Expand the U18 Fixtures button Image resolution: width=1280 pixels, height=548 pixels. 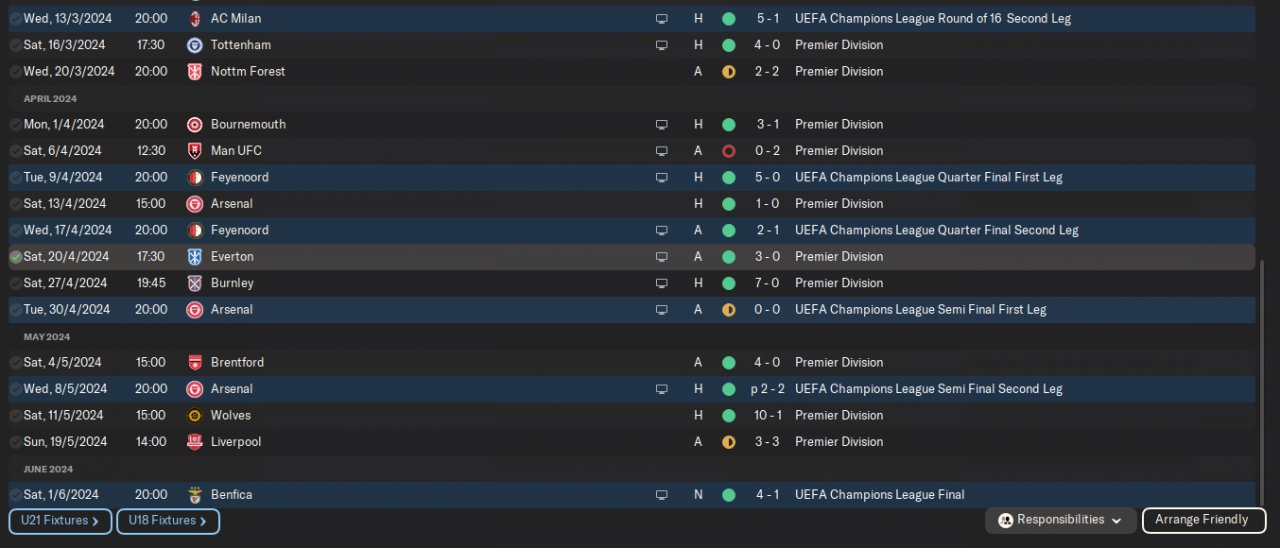point(168,521)
